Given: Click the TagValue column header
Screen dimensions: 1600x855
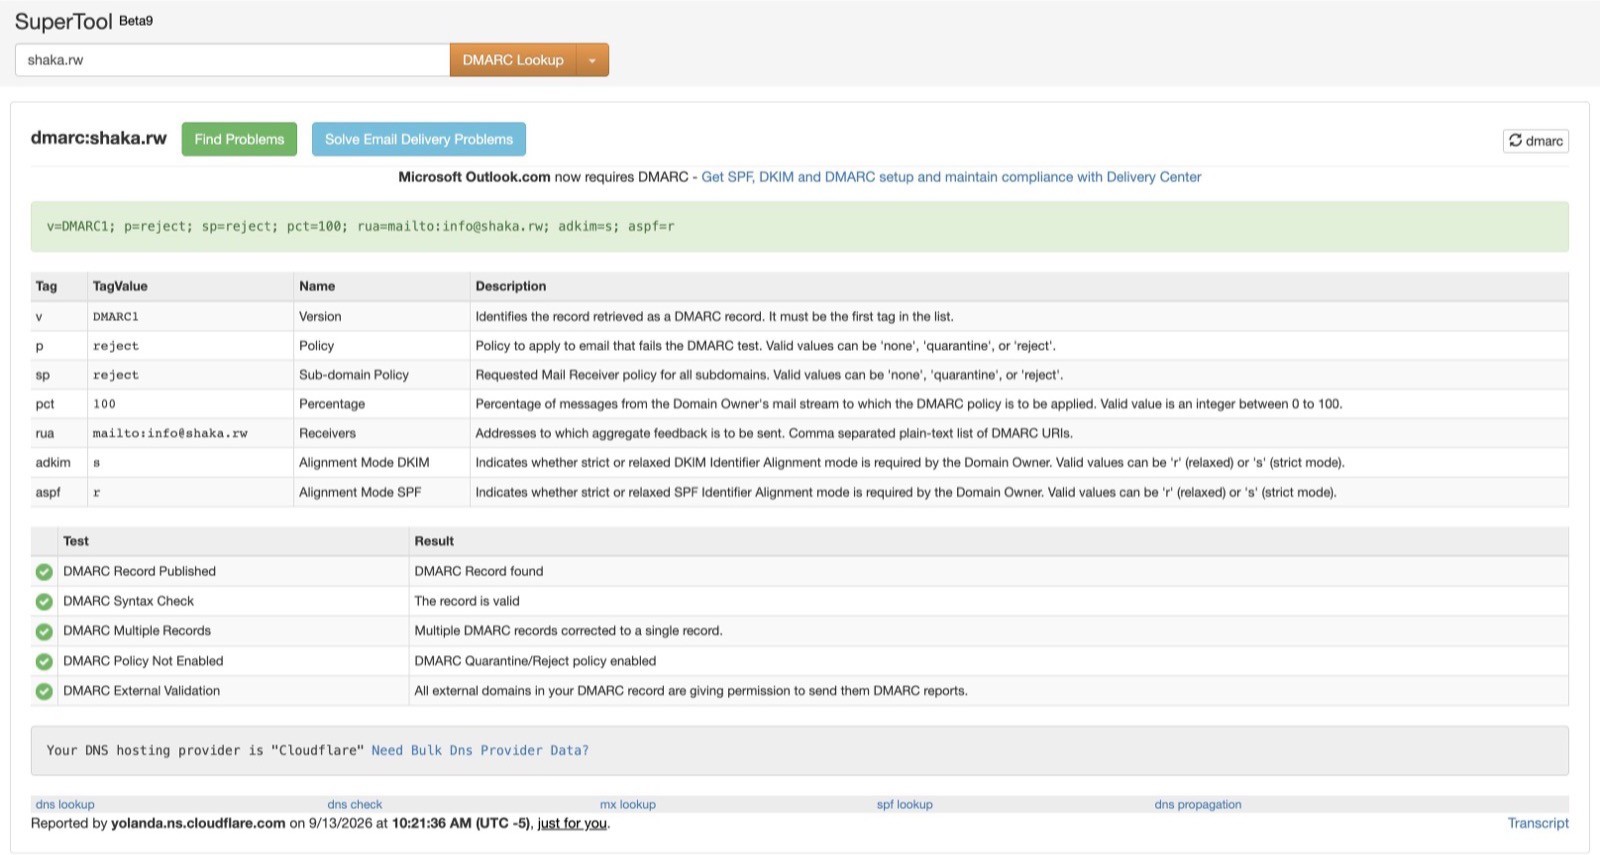Looking at the screenshot, I should pyautogui.click(x=120, y=286).
